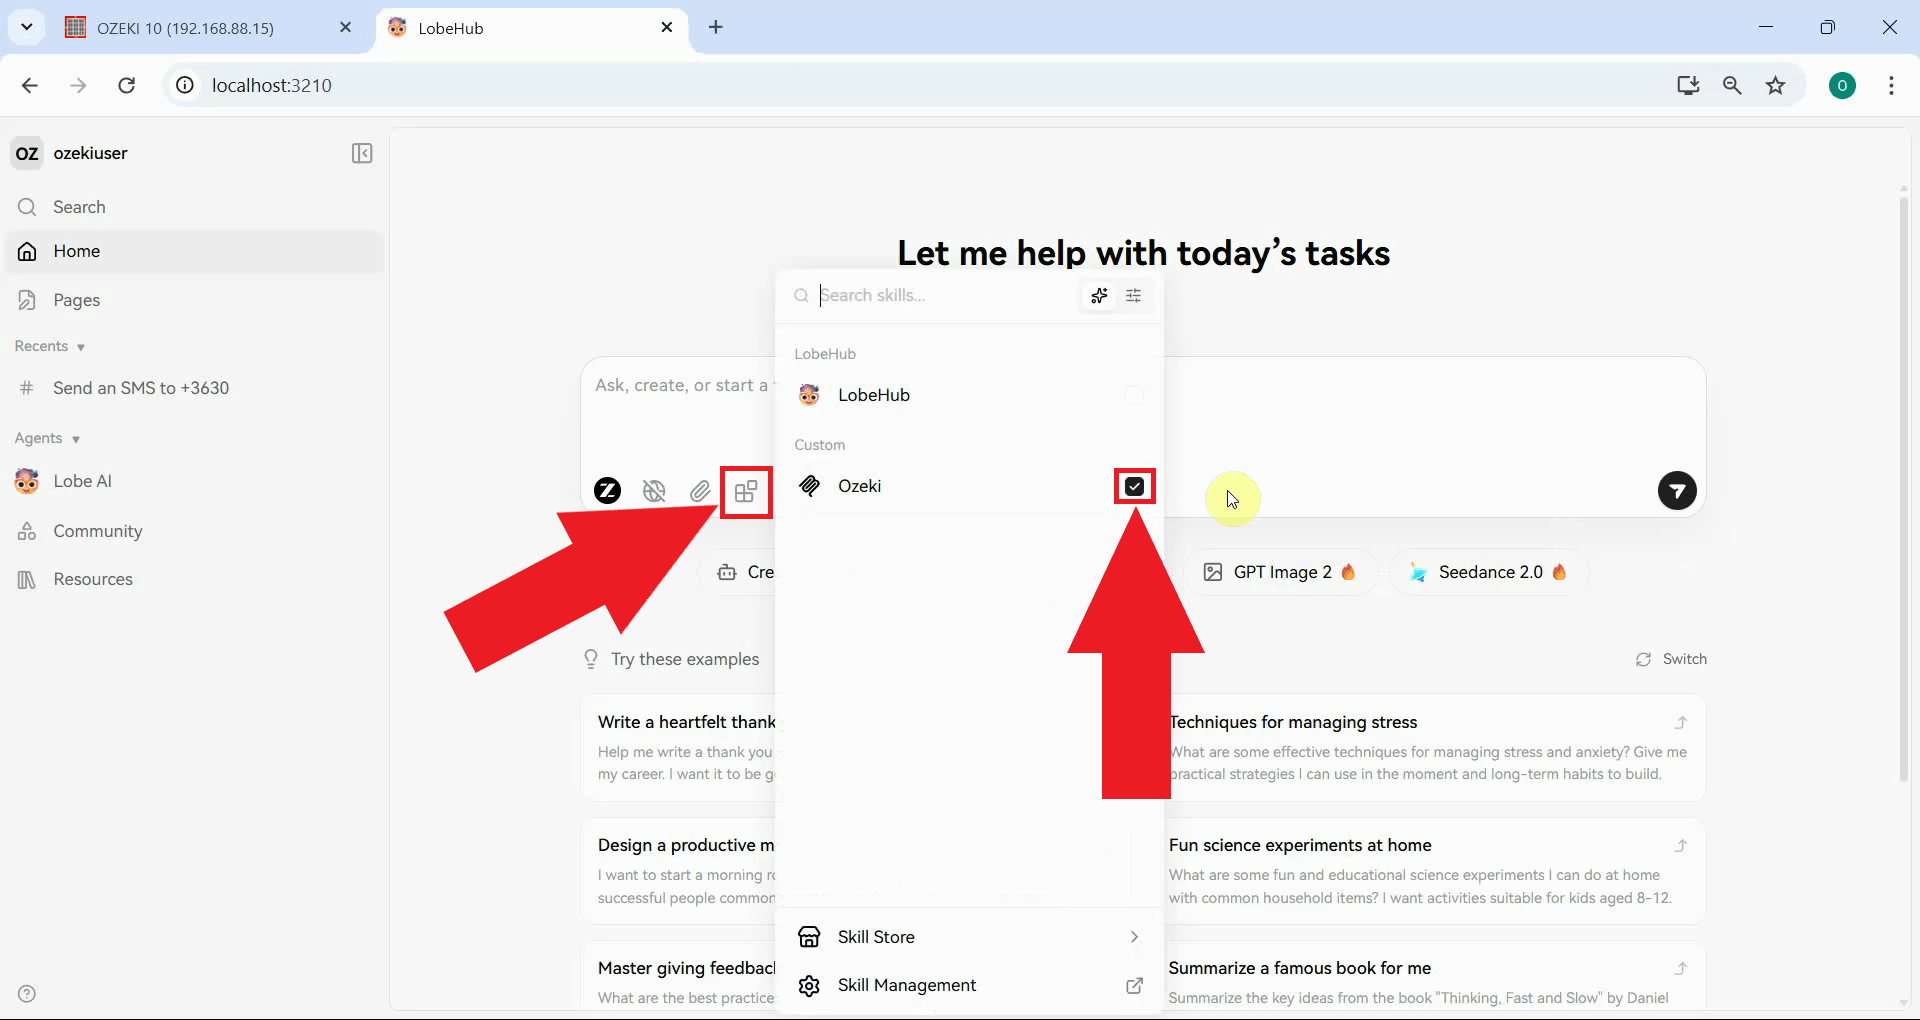Viewport: 1920px width, 1020px height.
Task: Click the Ozeki skill logo icon
Action: point(809,486)
